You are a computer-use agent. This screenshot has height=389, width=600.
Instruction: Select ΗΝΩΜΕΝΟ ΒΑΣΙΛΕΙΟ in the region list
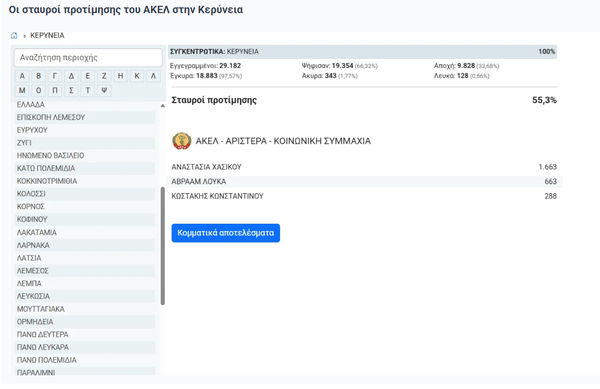pyautogui.click(x=85, y=156)
